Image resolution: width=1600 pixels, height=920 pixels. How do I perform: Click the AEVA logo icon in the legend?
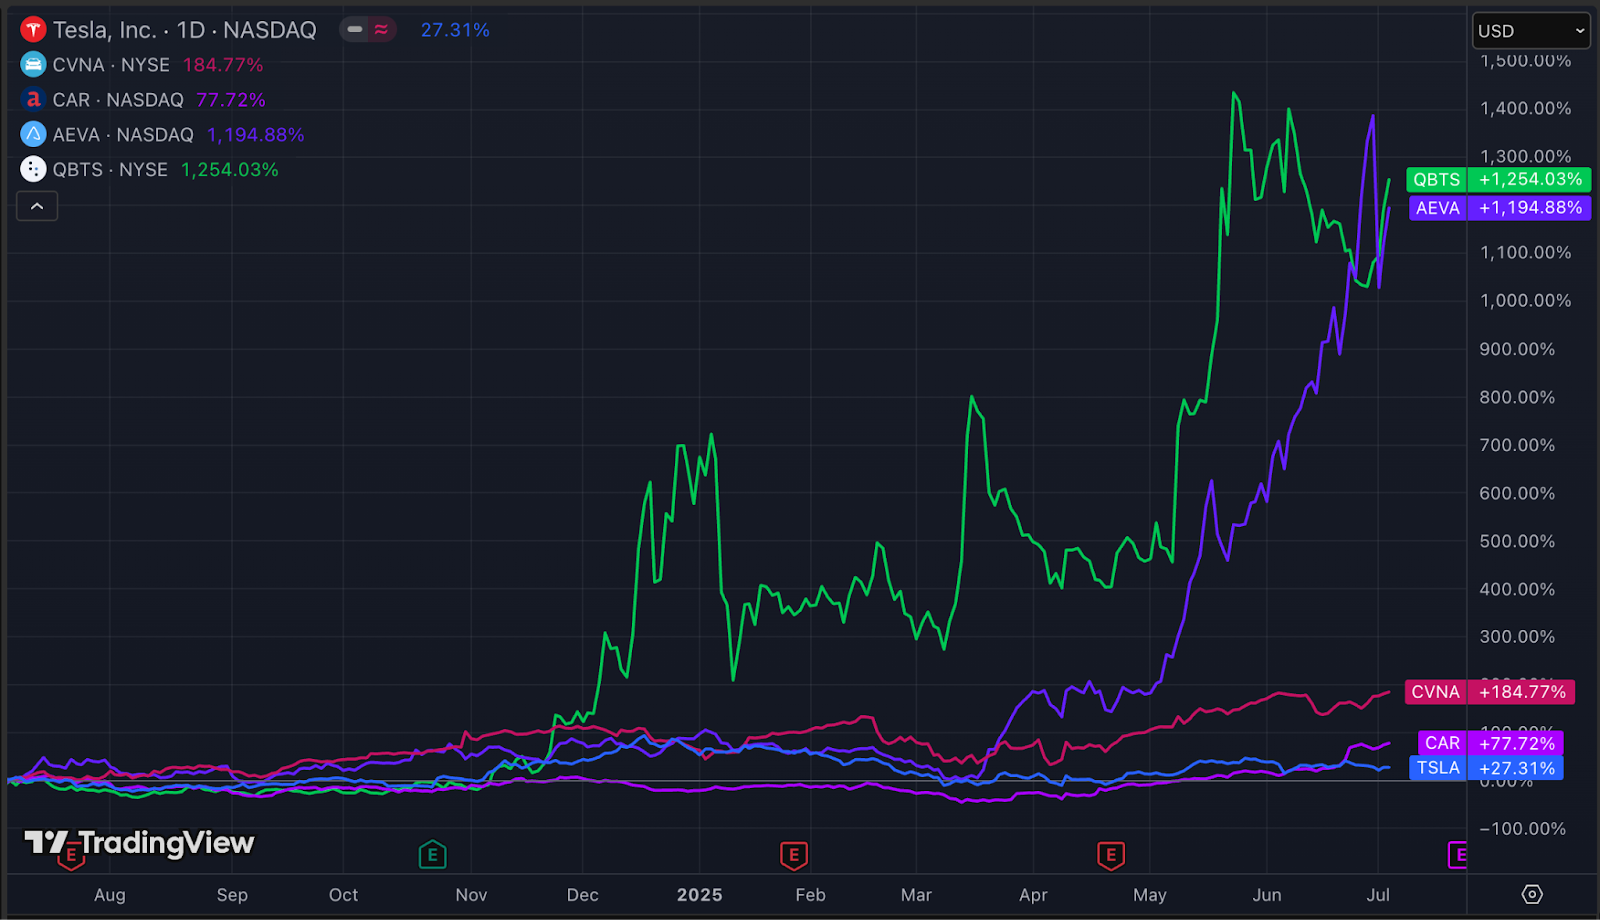point(33,134)
